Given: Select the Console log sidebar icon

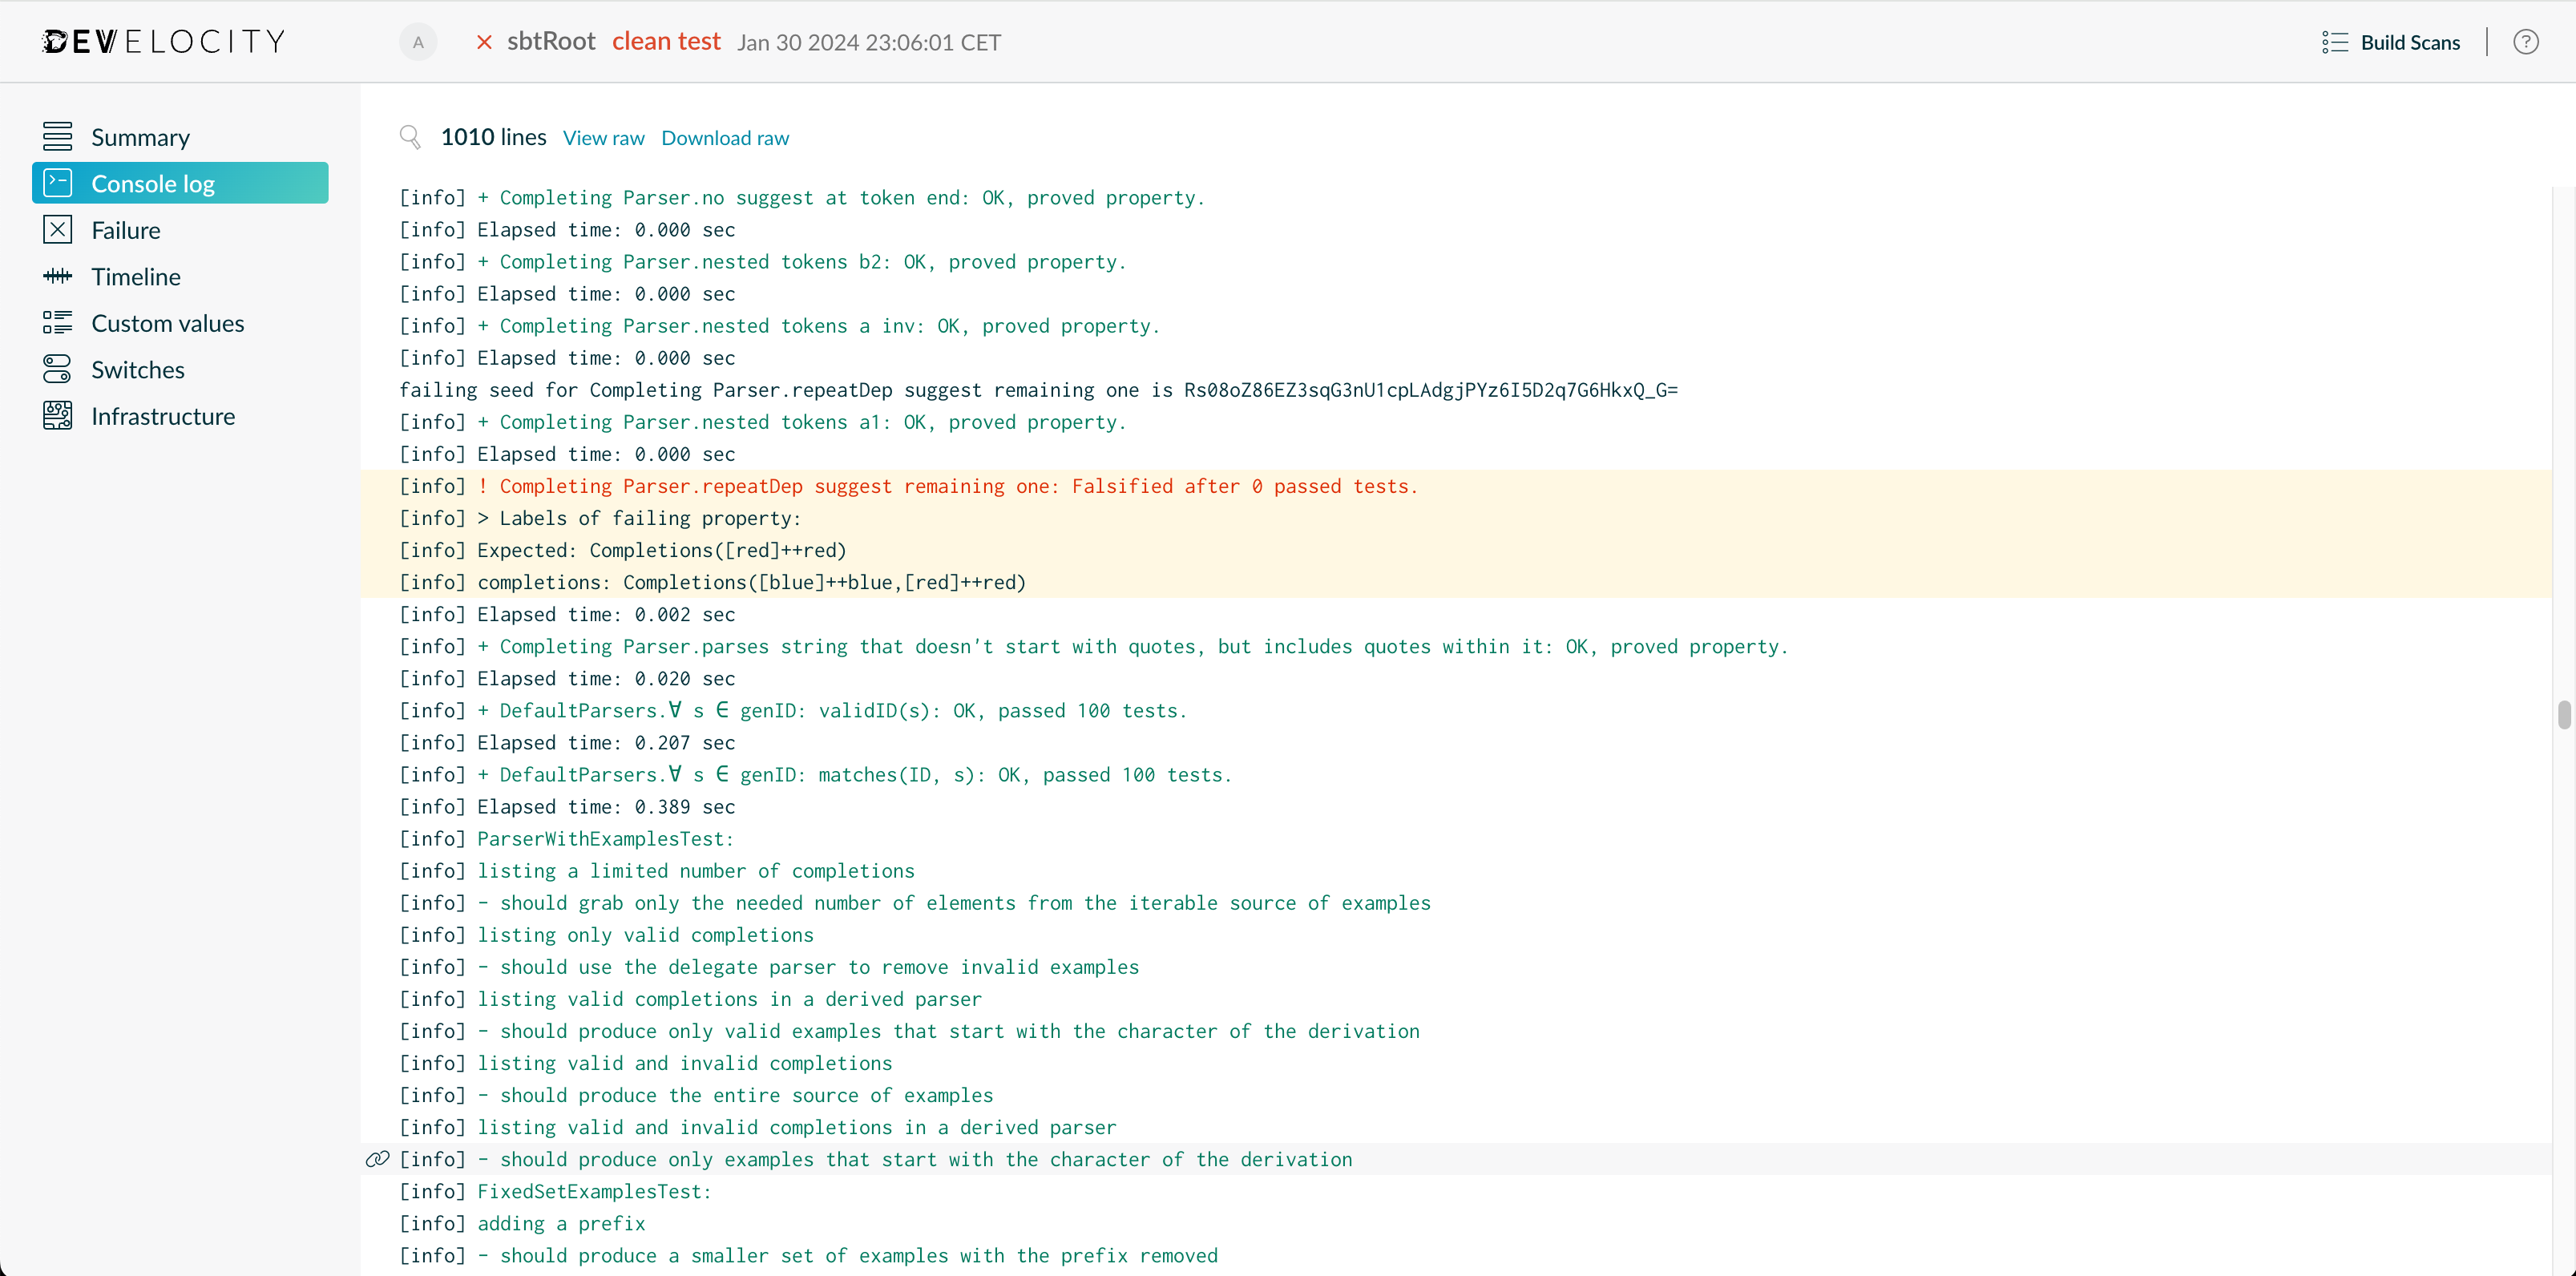Looking at the screenshot, I should pyautogui.click(x=57, y=182).
